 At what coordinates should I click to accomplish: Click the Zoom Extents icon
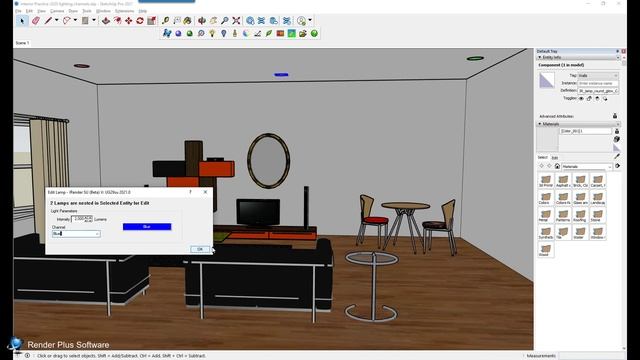pyautogui.click(x=236, y=20)
